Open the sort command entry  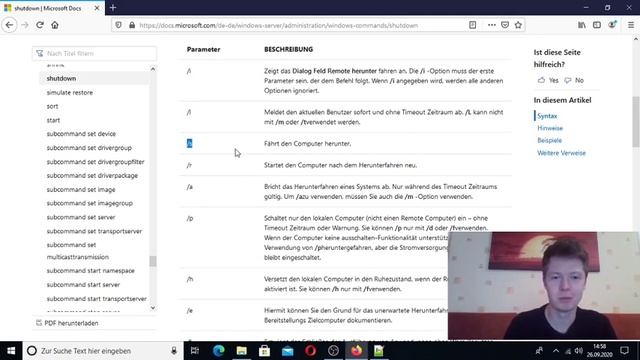click(52, 106)
